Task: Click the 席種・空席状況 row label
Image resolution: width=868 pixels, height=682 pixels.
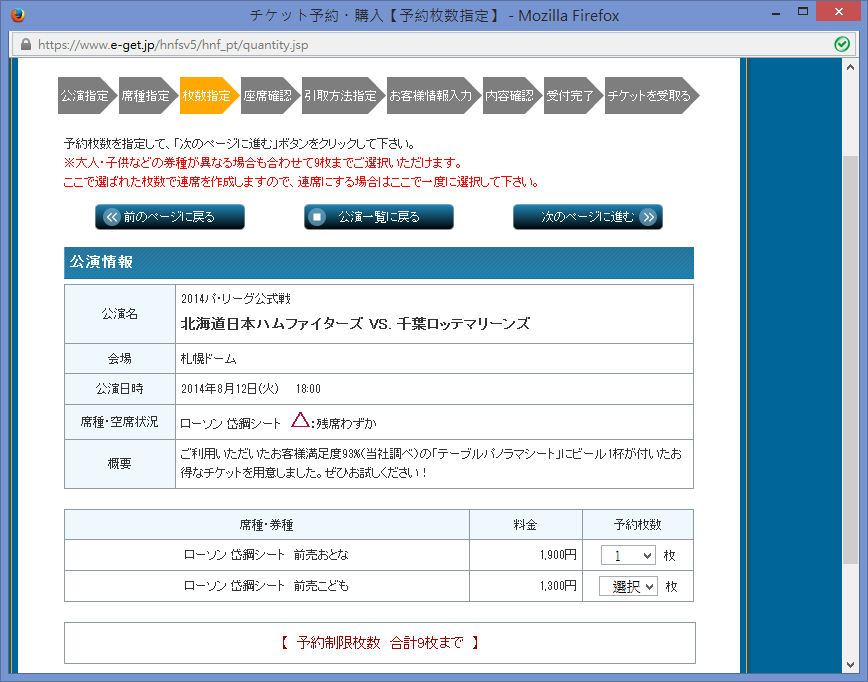Action: pos(120,422)
